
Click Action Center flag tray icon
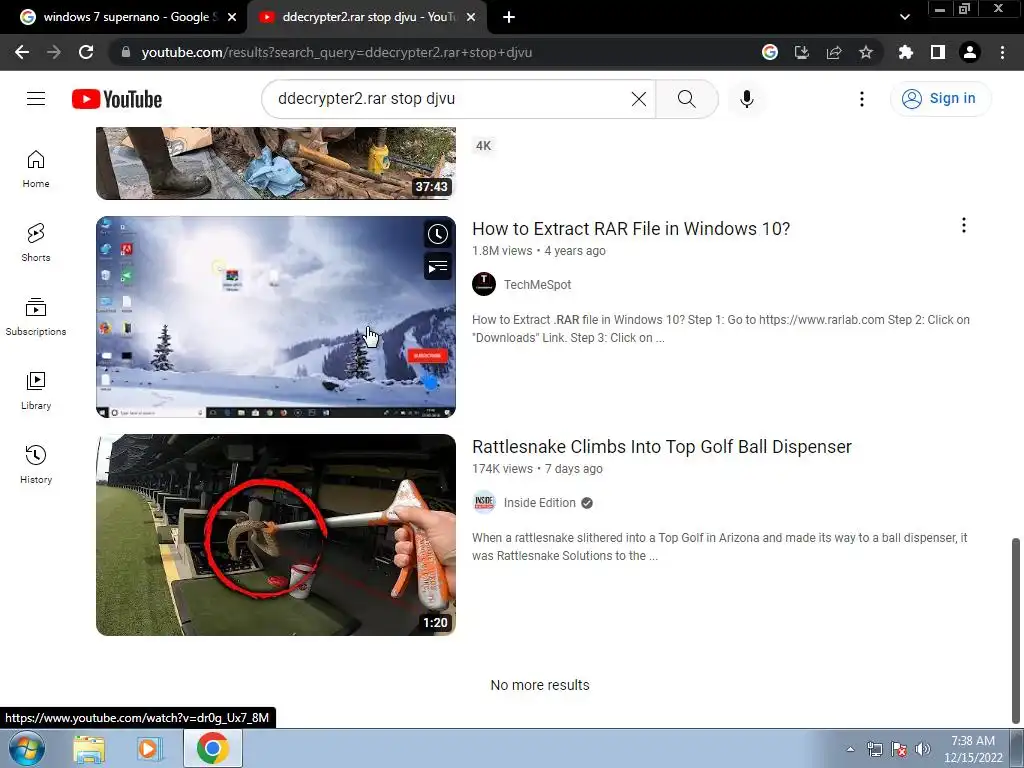899,749
